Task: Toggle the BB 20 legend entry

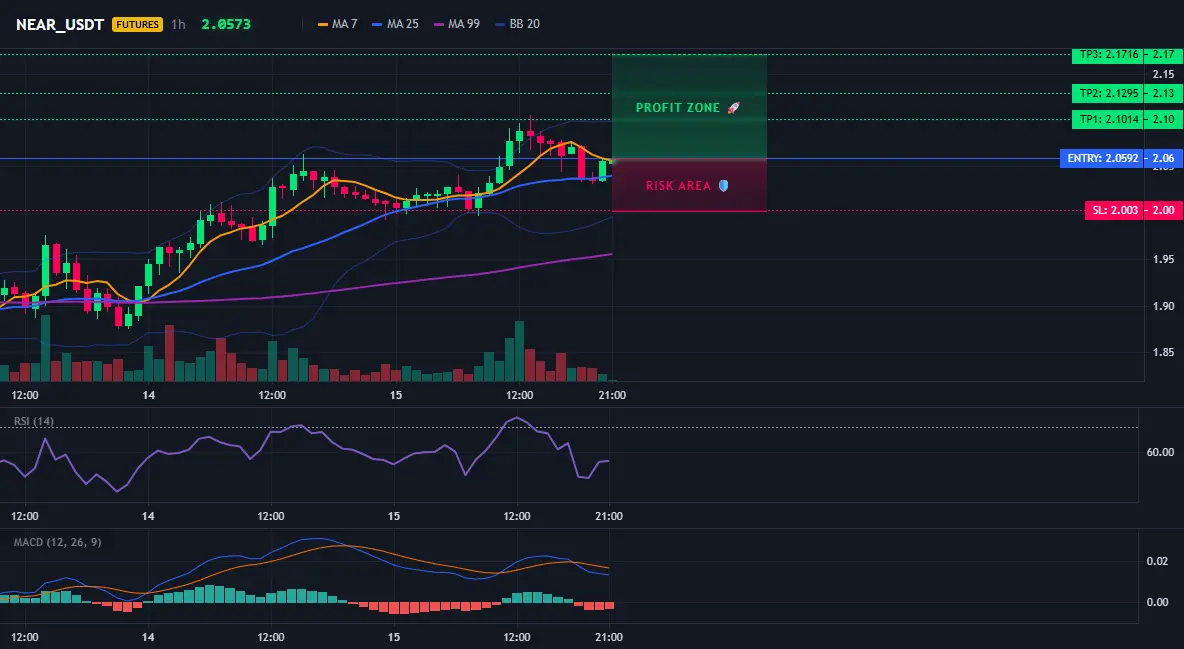Action: click(x=518, y=24)
